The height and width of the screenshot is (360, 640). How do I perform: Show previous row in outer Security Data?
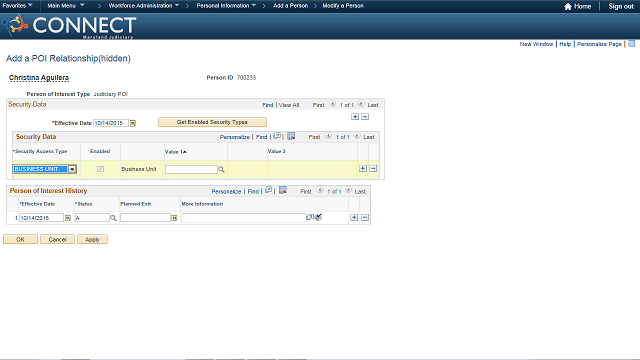[x=332, y=104]
